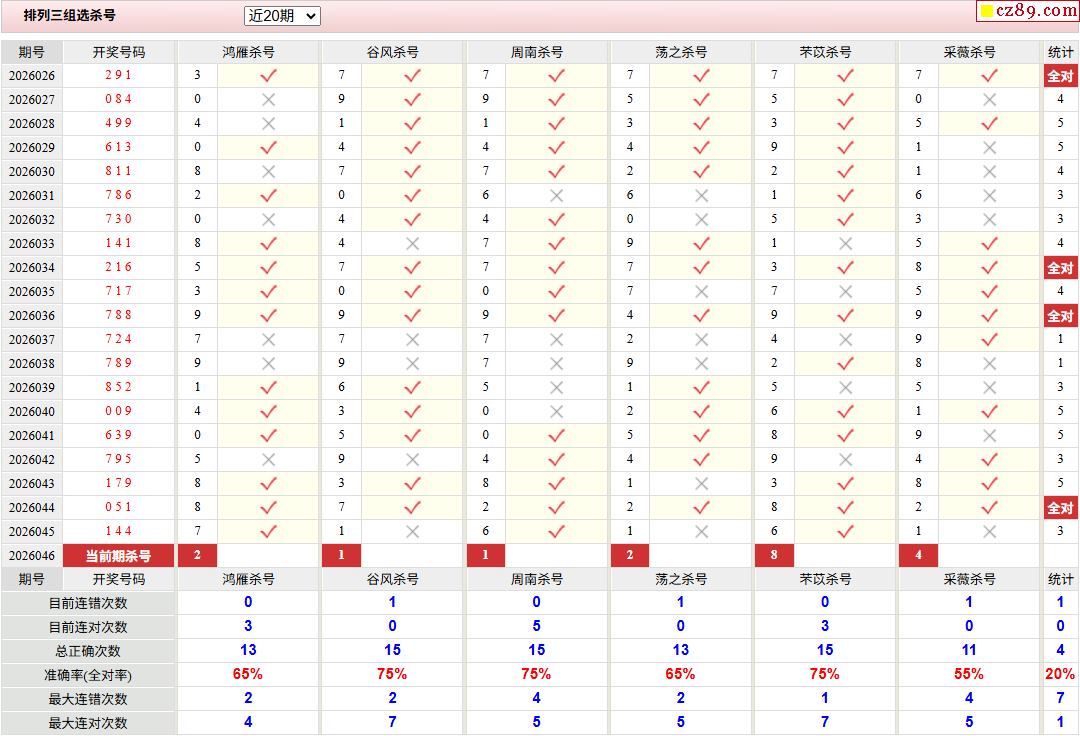Click the red box with 4 under 采薇杀号
This screenshot has height=736, width=1080.
coord(918,555)
